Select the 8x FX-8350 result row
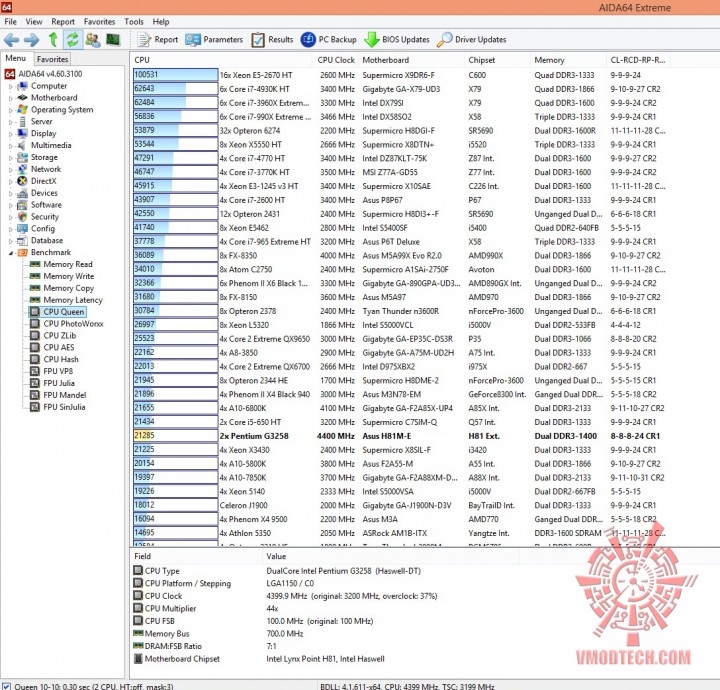Viewport: 720px width, 690px height. 399,256
